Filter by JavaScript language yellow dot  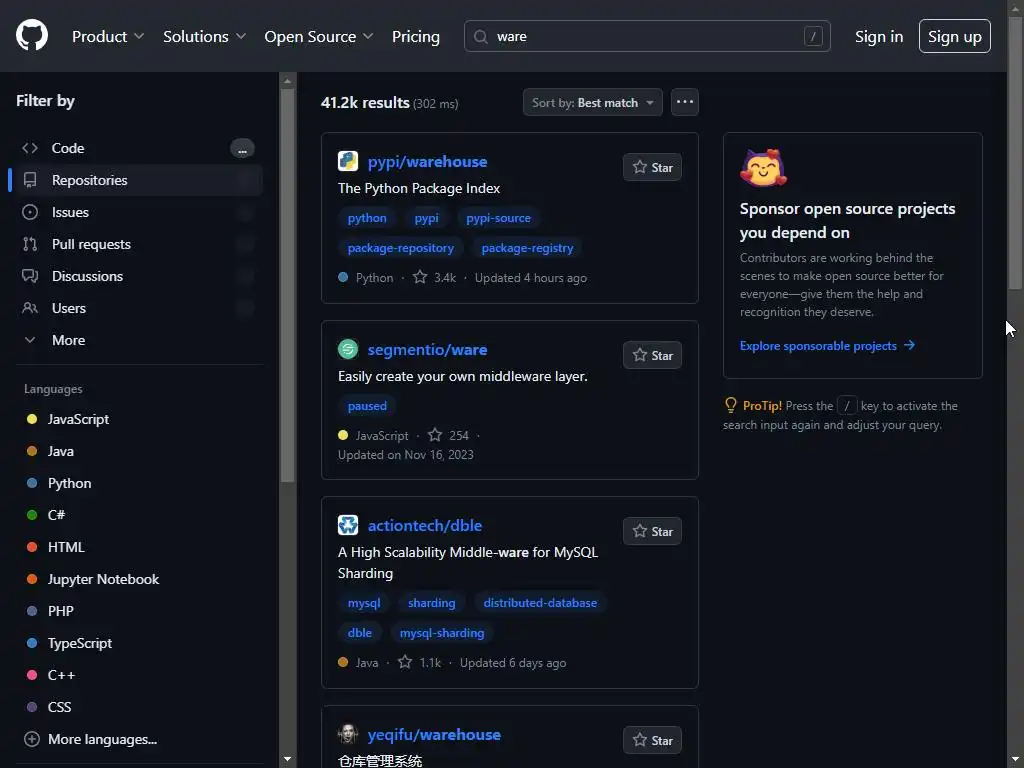31,419
